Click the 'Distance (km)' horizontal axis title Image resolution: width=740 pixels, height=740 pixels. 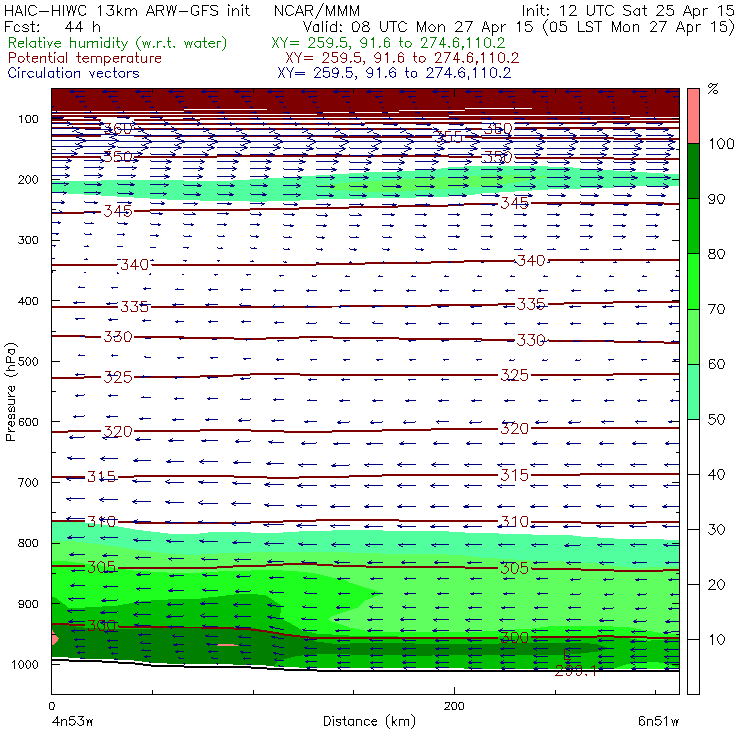point(370,721)
